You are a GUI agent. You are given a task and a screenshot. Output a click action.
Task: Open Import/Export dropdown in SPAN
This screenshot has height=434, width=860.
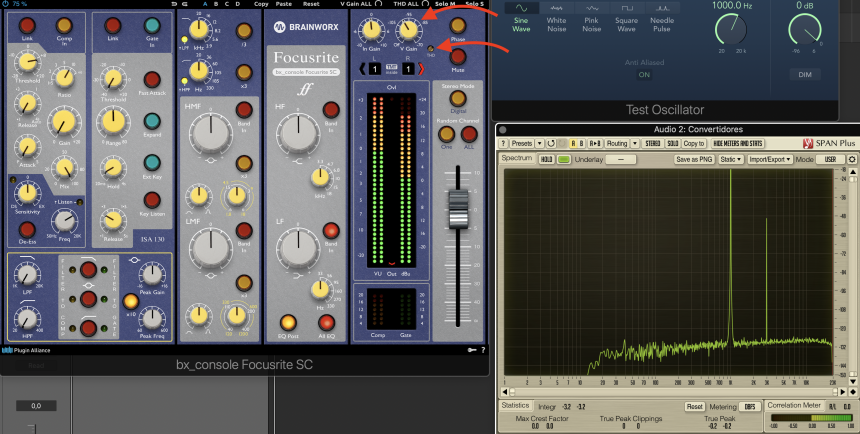click(x=770, y=159)
